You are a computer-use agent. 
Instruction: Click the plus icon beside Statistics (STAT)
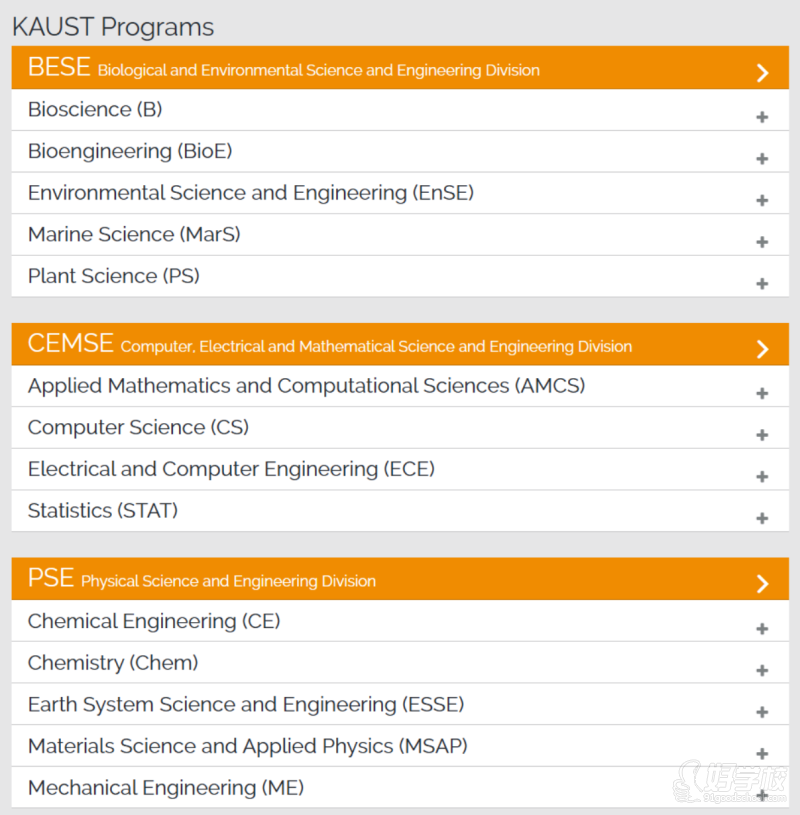(762, 518)
